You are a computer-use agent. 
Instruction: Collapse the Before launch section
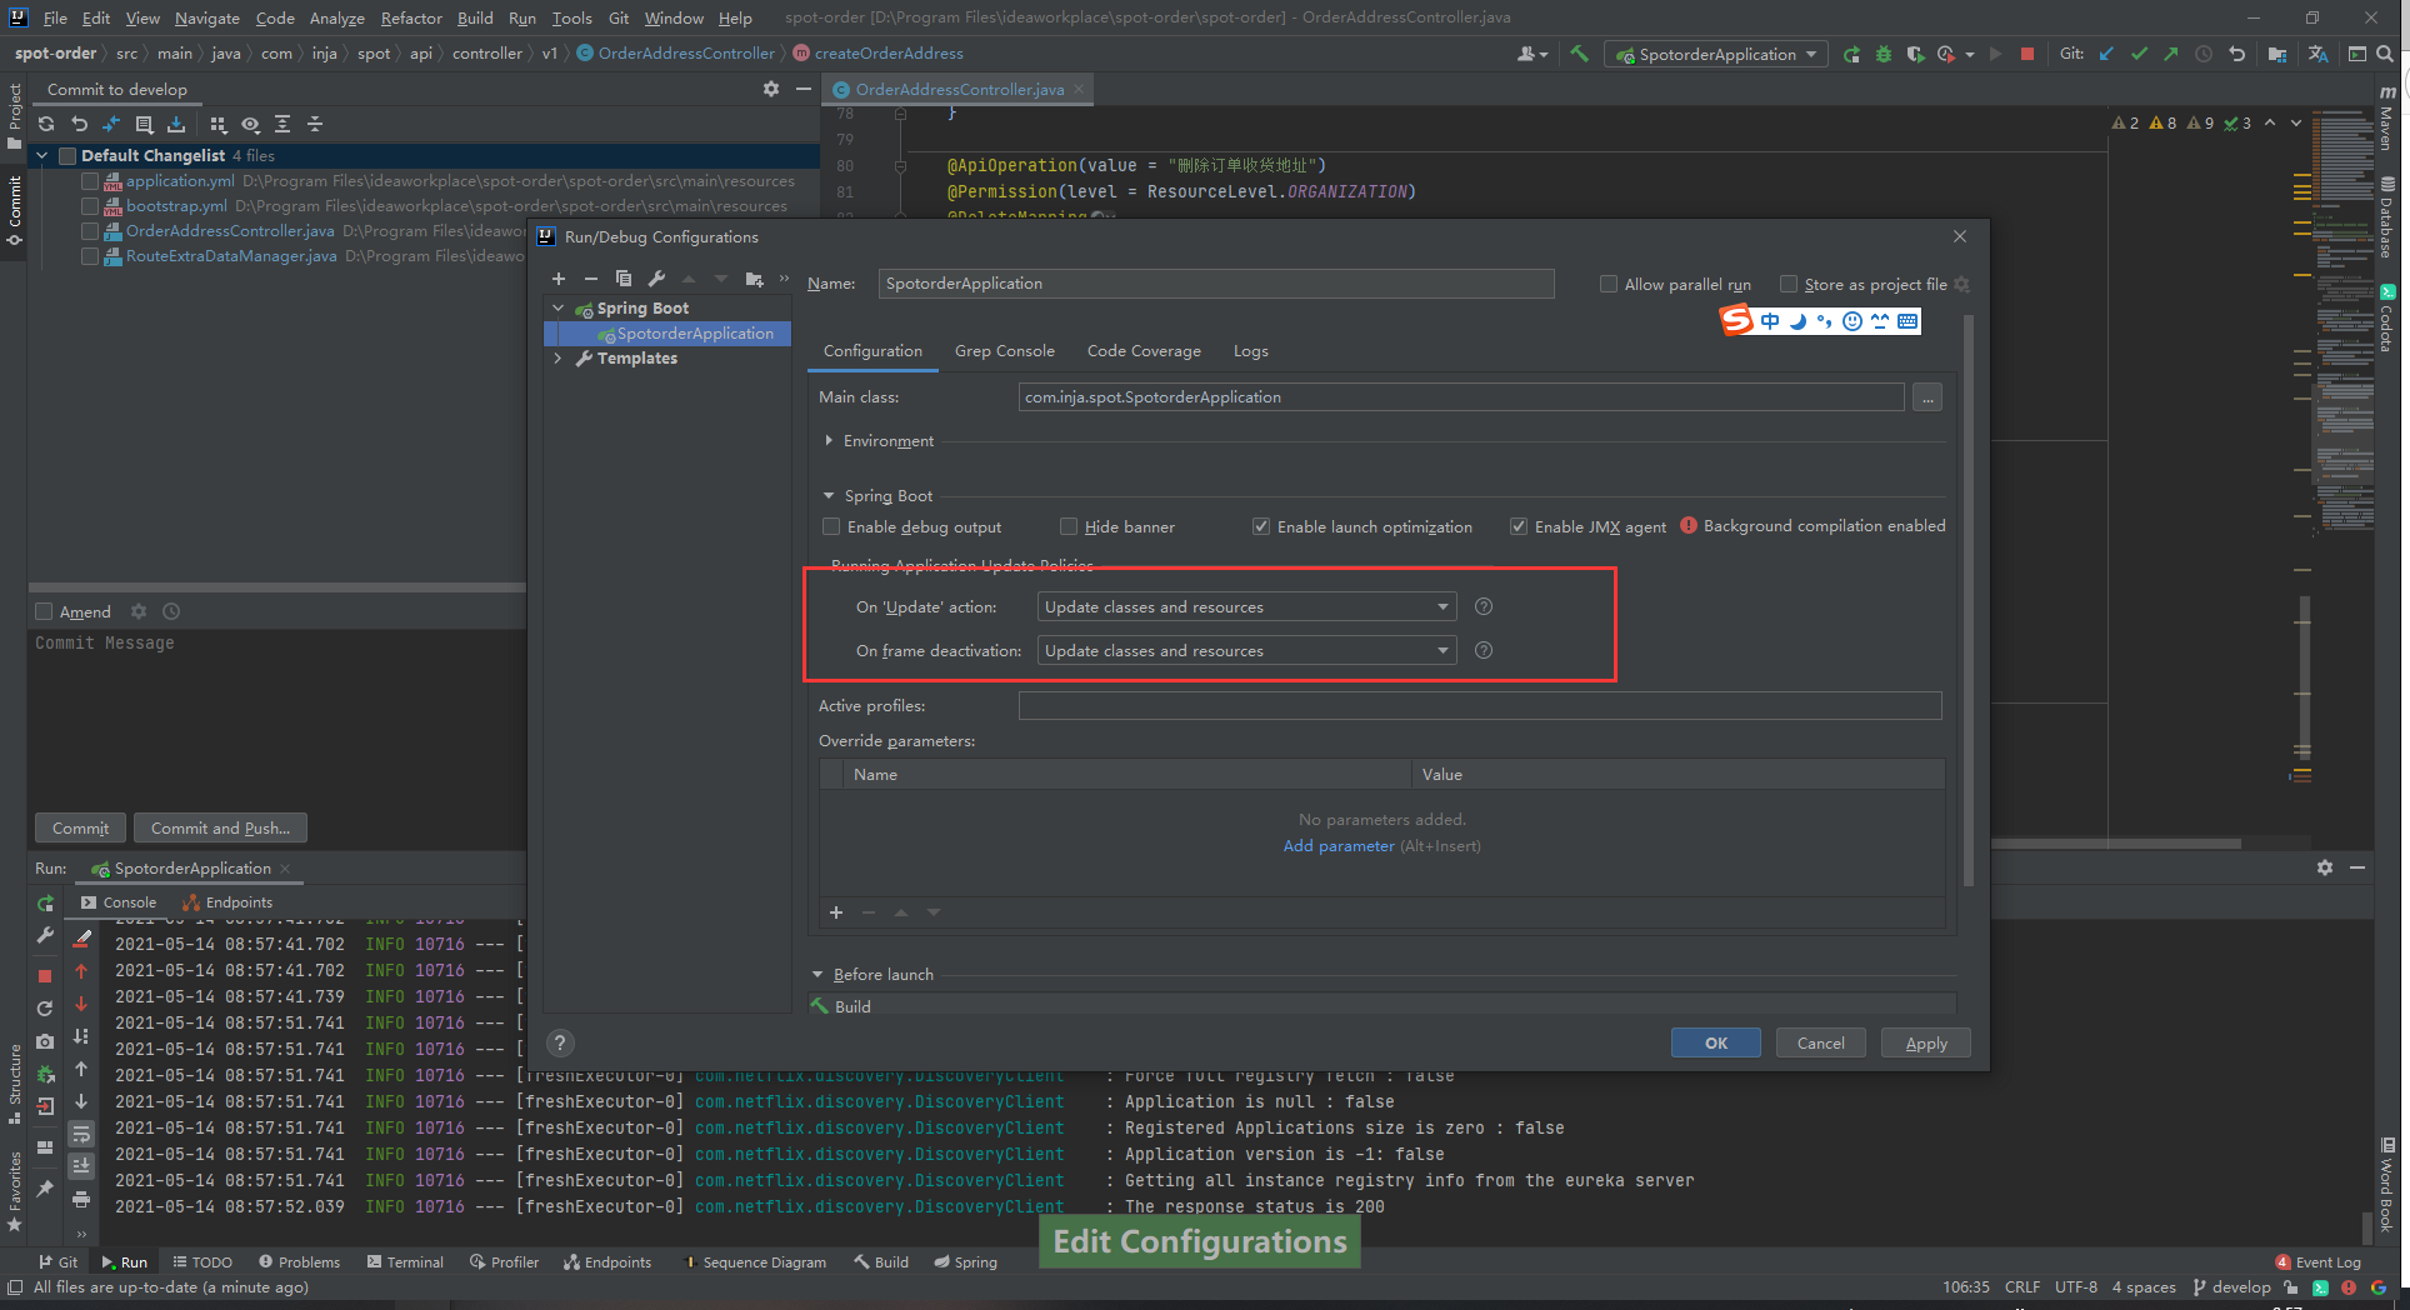[x=818, y=974]
